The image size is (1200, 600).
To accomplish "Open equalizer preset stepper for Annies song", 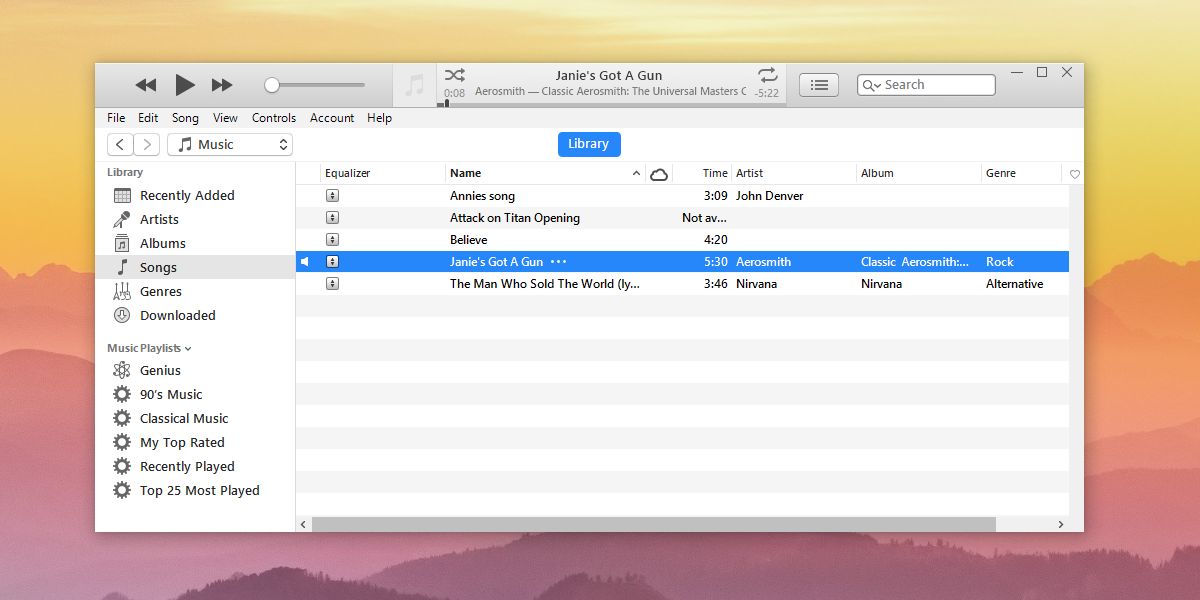I will coord(333,196).
